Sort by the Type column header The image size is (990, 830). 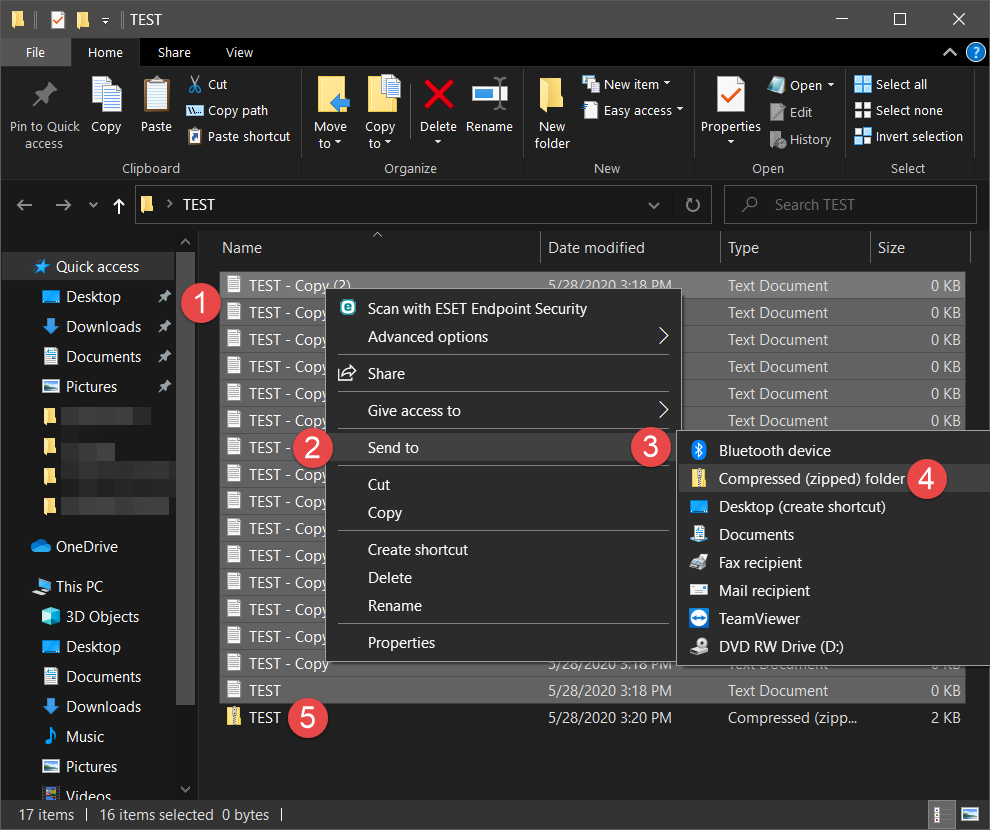795,248
